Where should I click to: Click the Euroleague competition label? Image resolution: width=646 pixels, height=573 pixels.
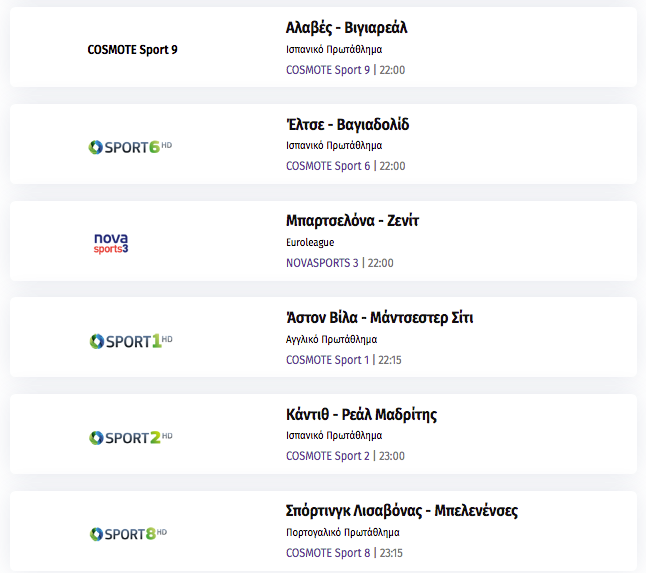tap(310, 242)
